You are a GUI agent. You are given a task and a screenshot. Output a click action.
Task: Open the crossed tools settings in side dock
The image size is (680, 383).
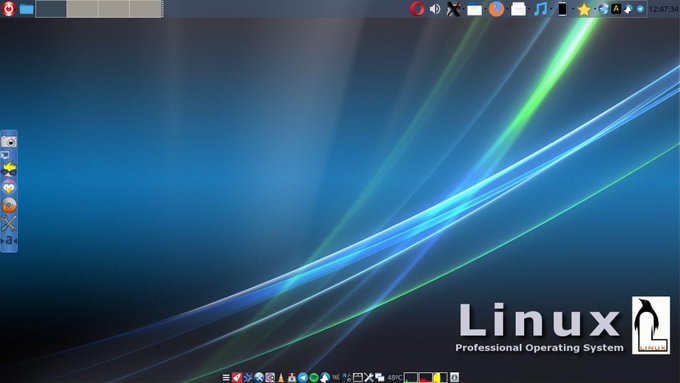9,223
